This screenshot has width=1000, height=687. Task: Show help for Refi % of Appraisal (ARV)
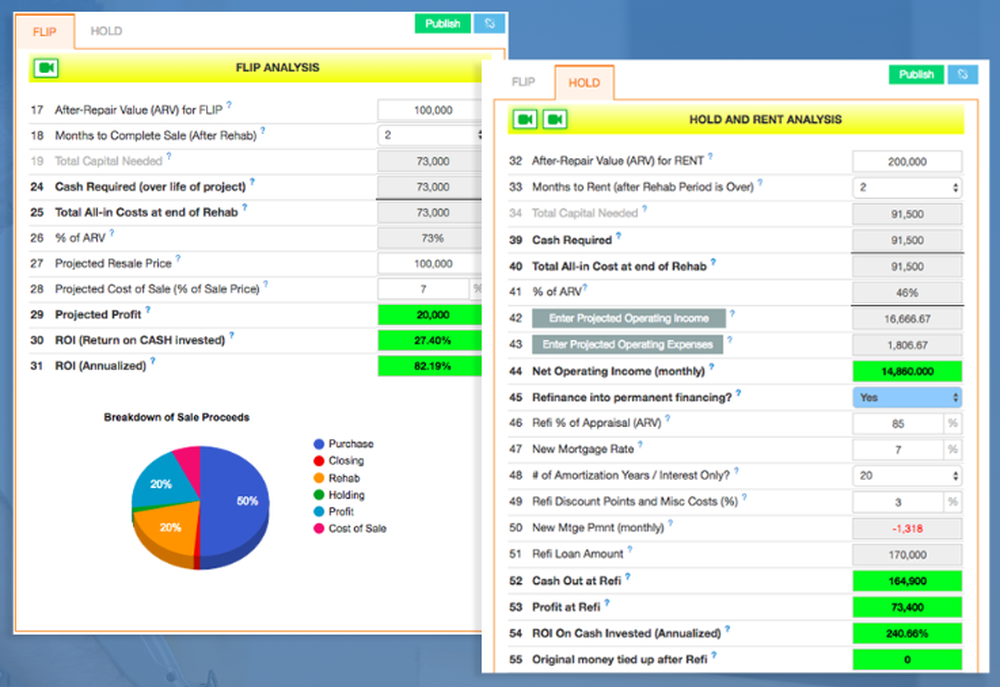point(668,418)
